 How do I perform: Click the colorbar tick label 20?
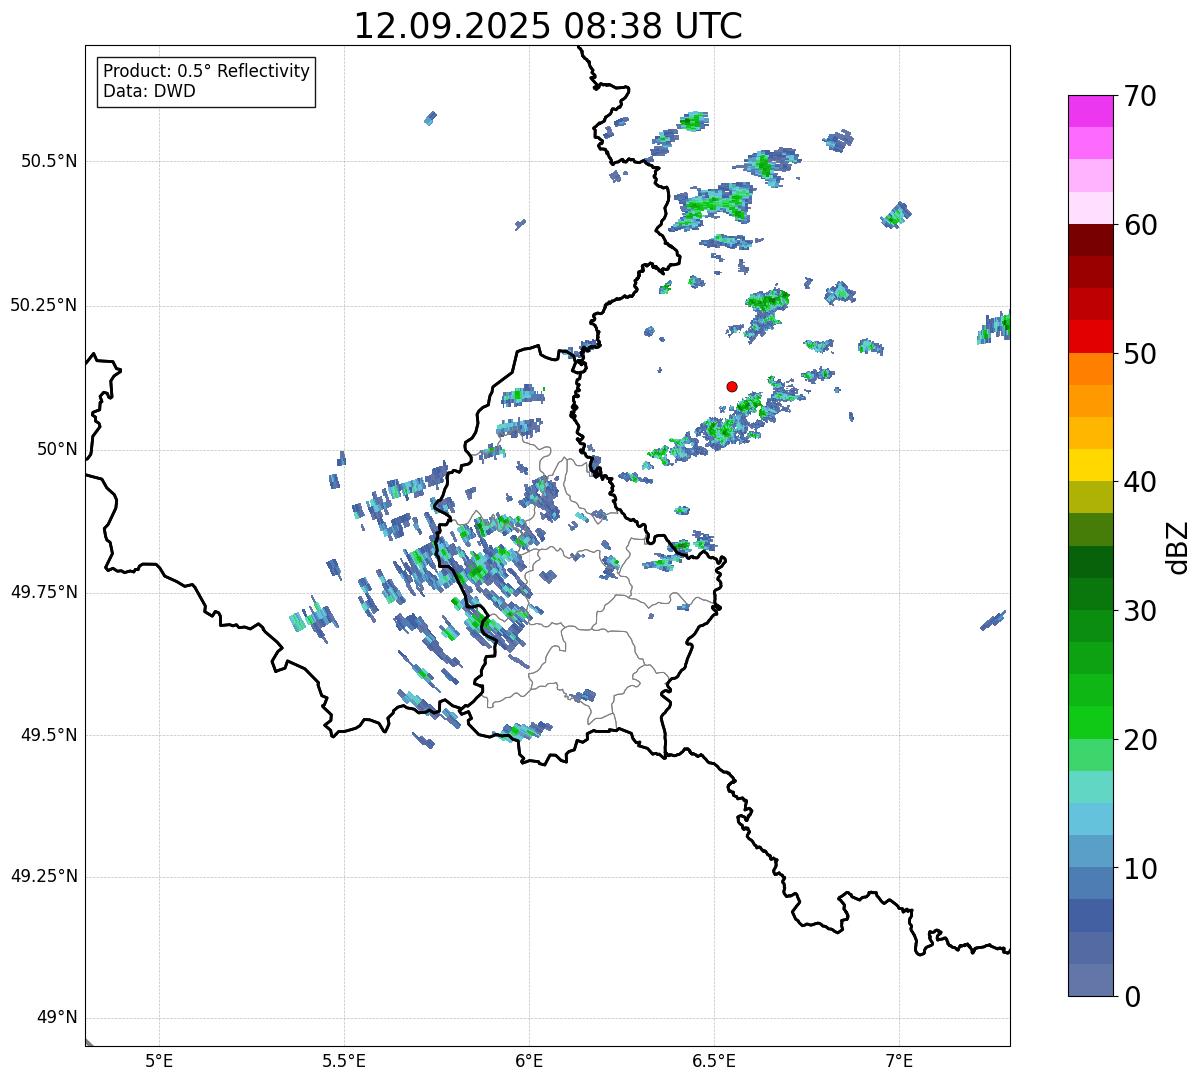click(x=1140, y=740)
